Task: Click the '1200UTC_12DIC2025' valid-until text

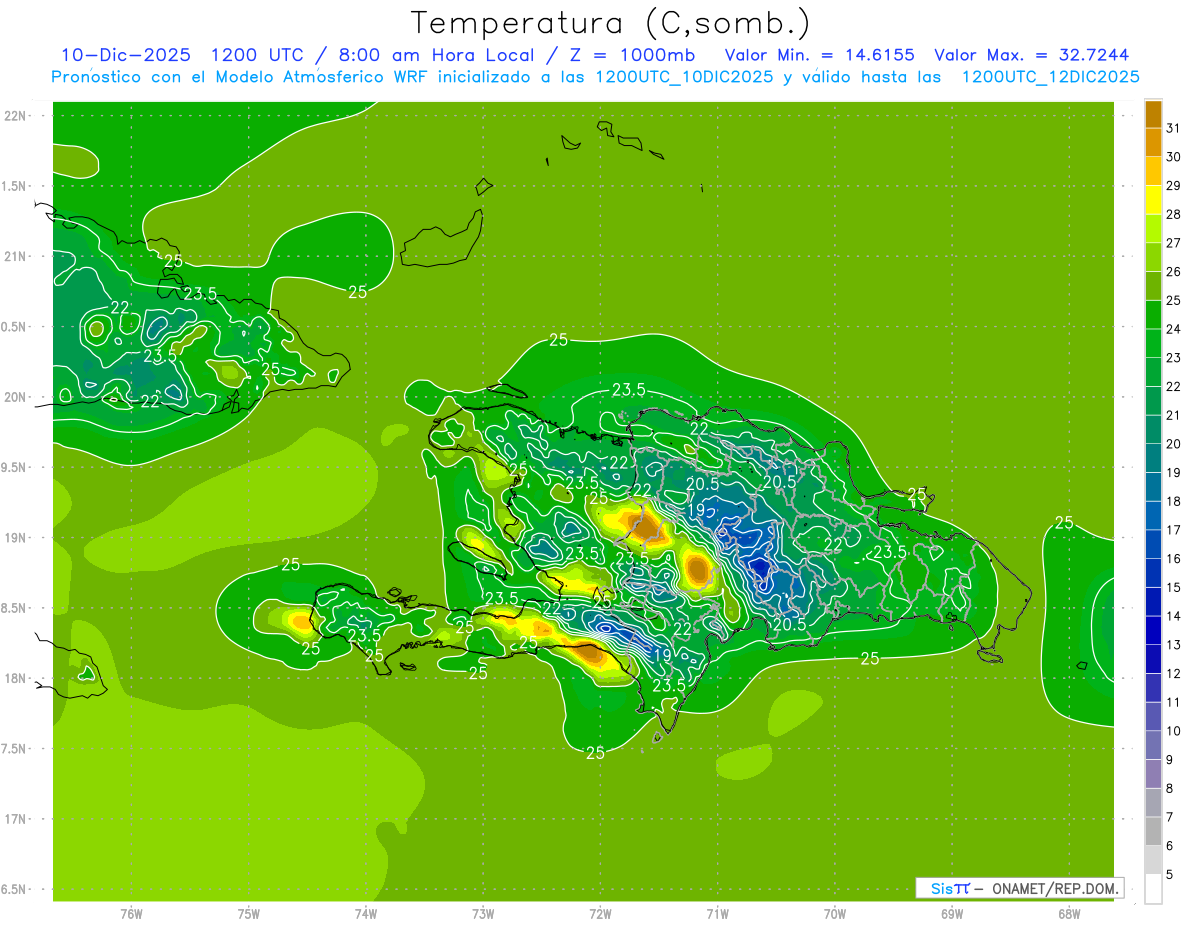Action: click(x=1050, y=77)
